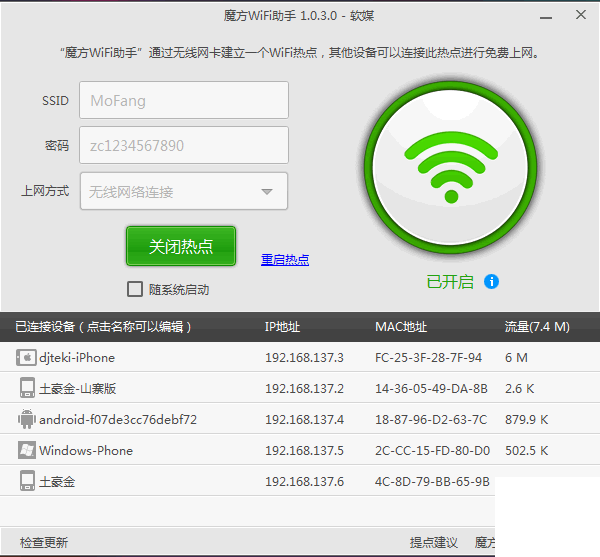Click the 879.9 K traffic value
Image resolution: width=600 pixels, height=557 pixels.
527,419
